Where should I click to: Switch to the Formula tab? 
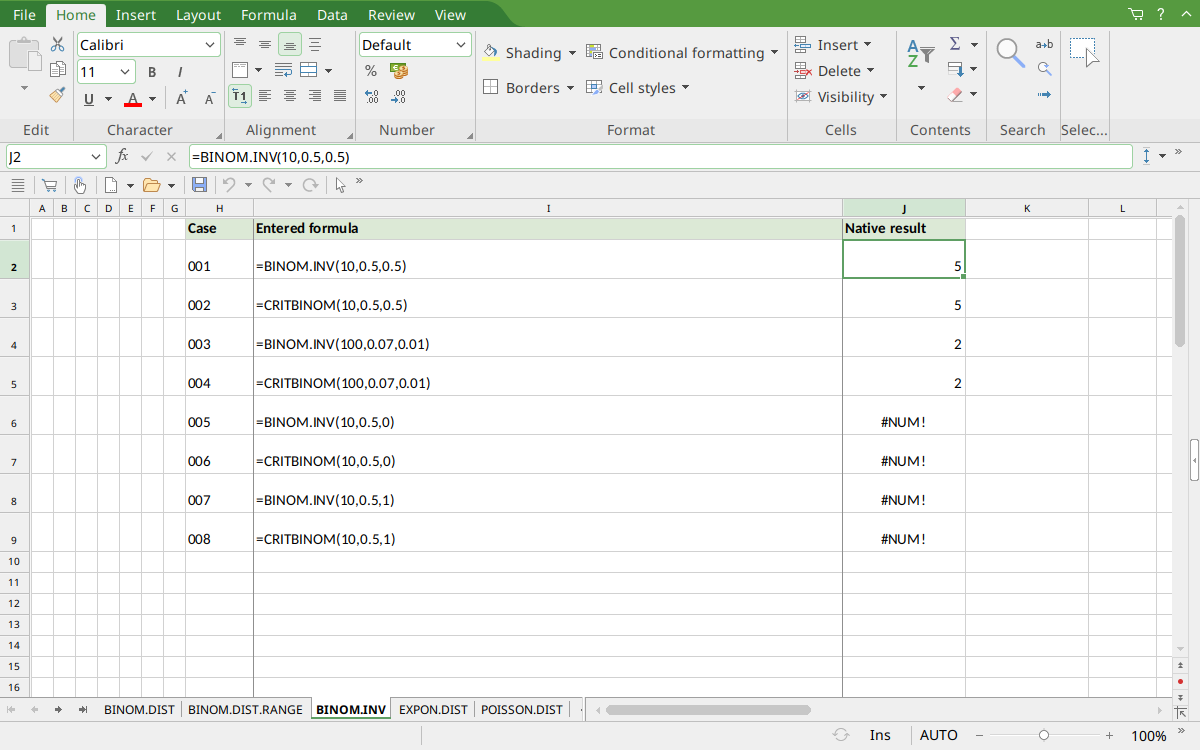(269, 15)
